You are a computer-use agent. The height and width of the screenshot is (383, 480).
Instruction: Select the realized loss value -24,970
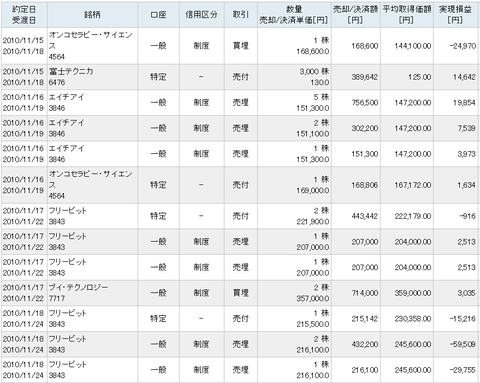tap(463, 46)
